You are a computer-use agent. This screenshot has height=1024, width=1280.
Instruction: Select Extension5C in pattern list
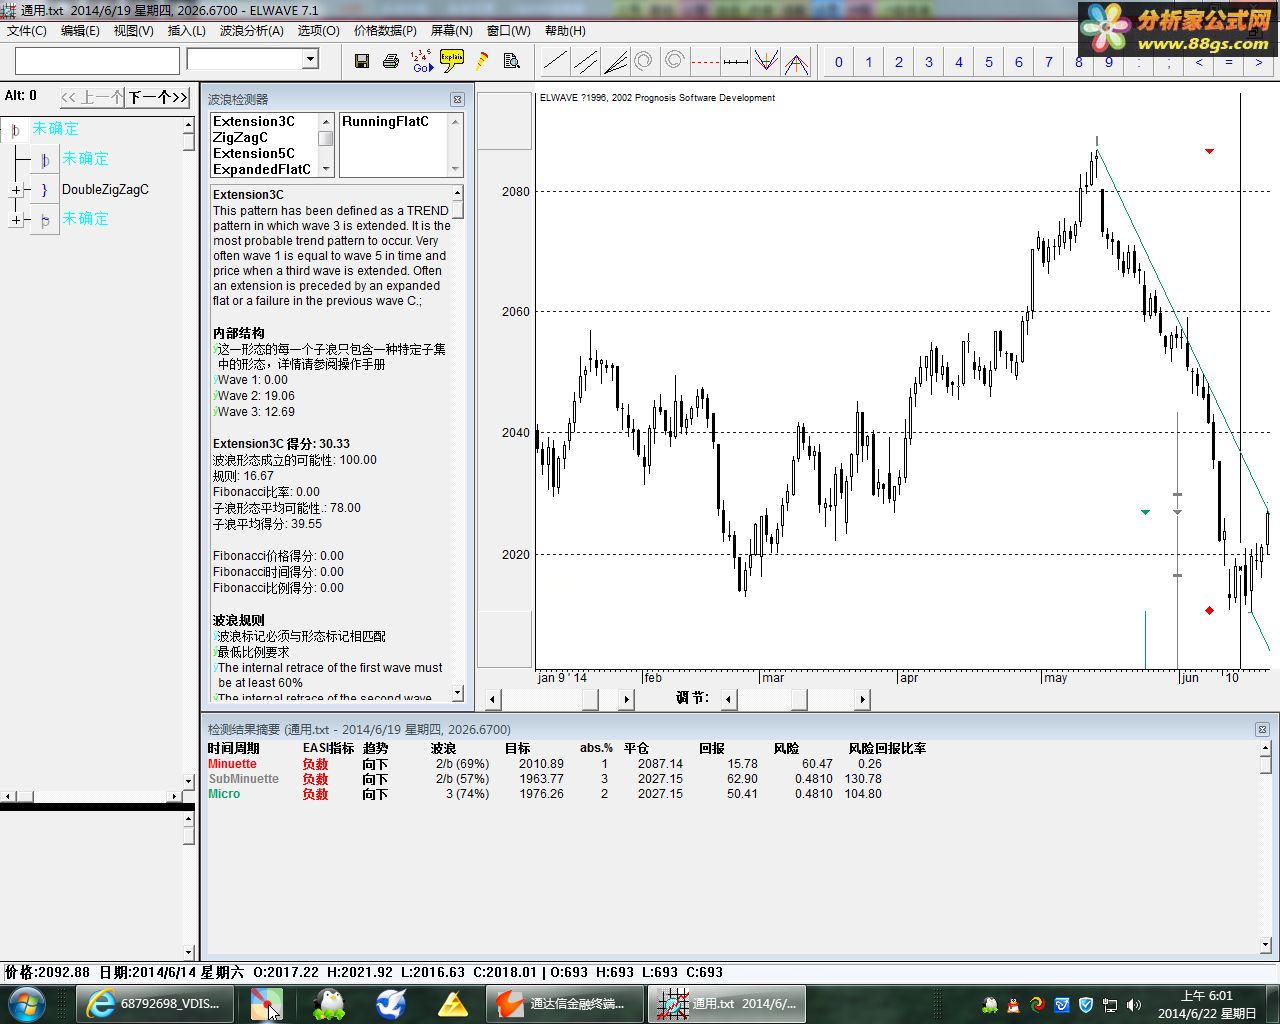click(x=254, y=153)
